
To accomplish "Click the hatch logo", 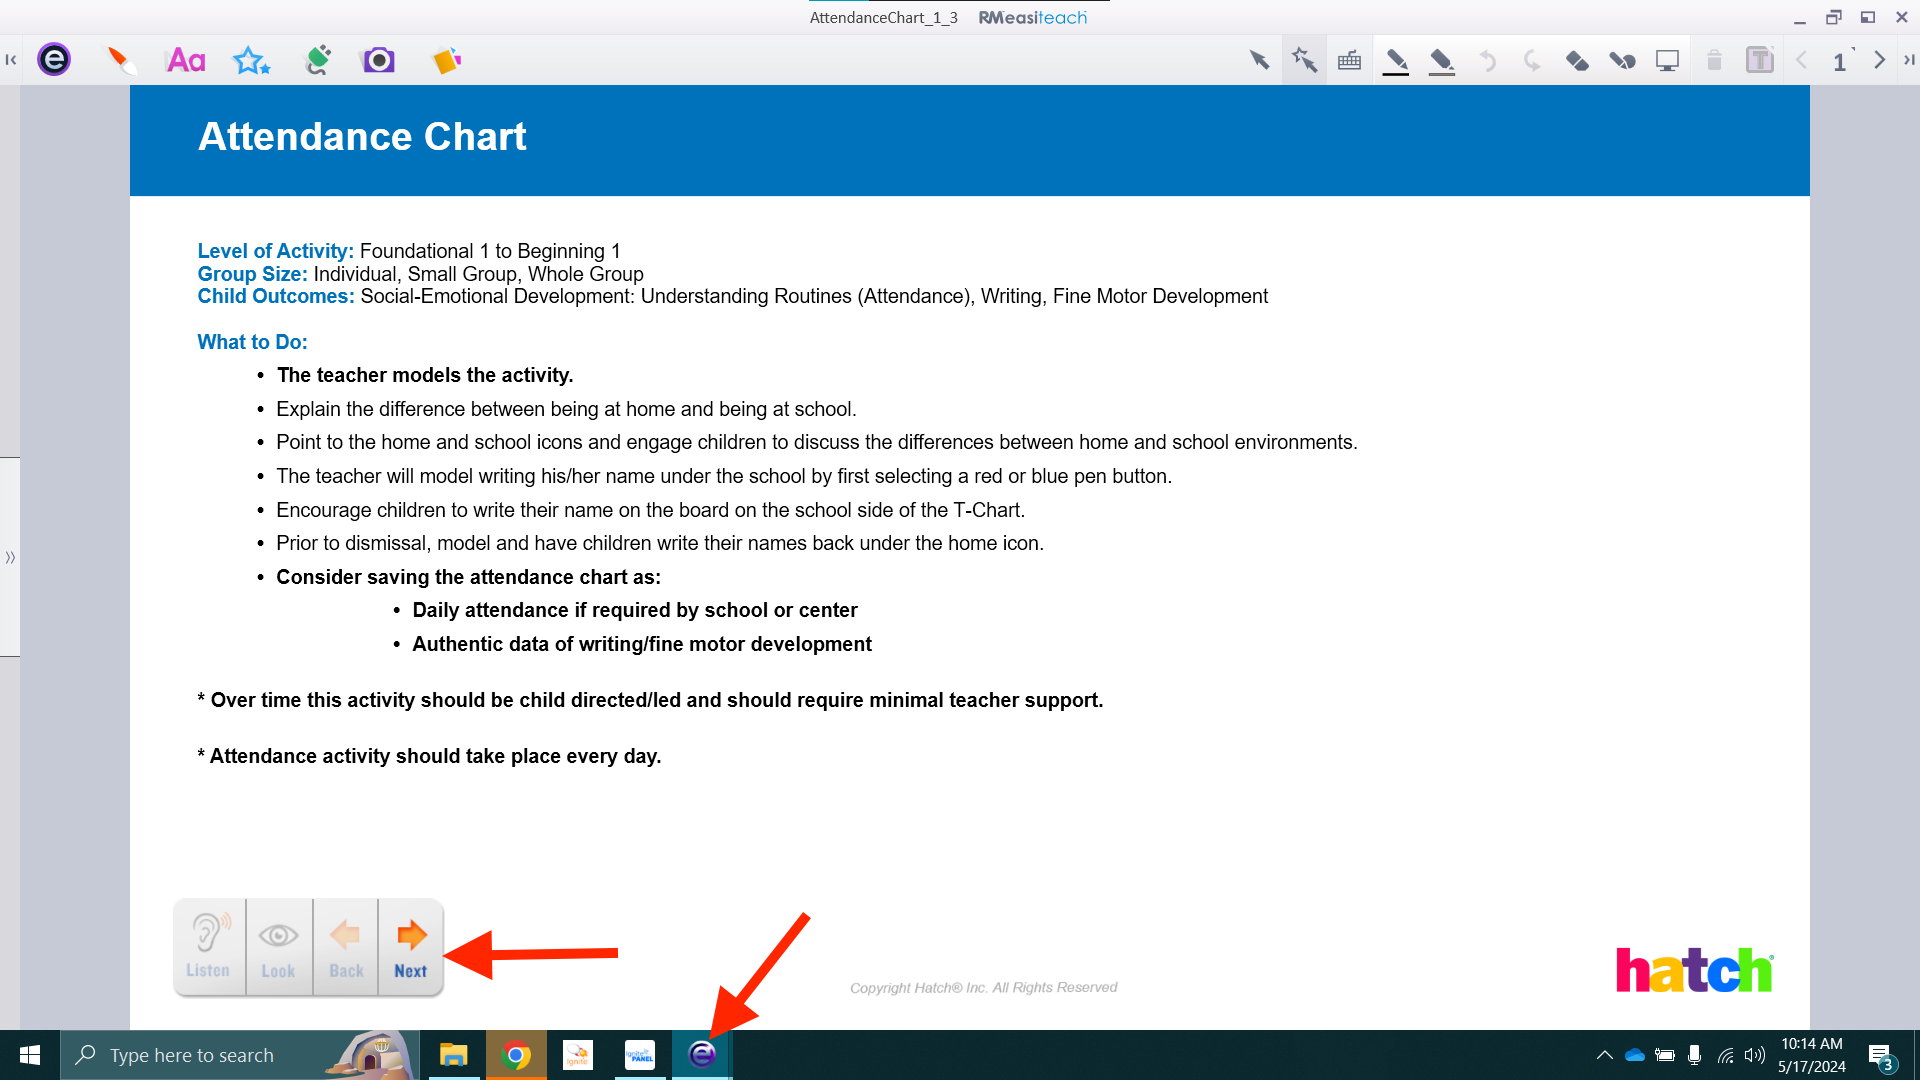I will [x=1695, y=969].
